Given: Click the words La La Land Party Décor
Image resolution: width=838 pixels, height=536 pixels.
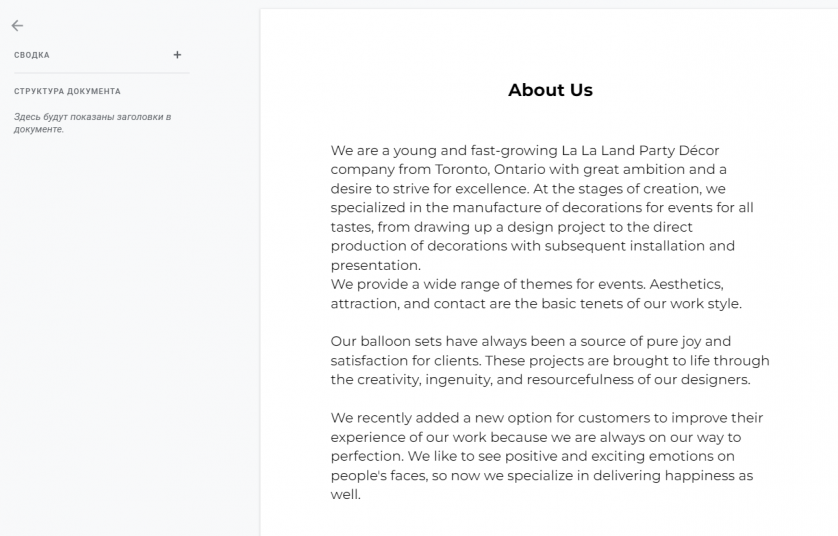Looking at the screenshot, I should [x=640, y=150].
